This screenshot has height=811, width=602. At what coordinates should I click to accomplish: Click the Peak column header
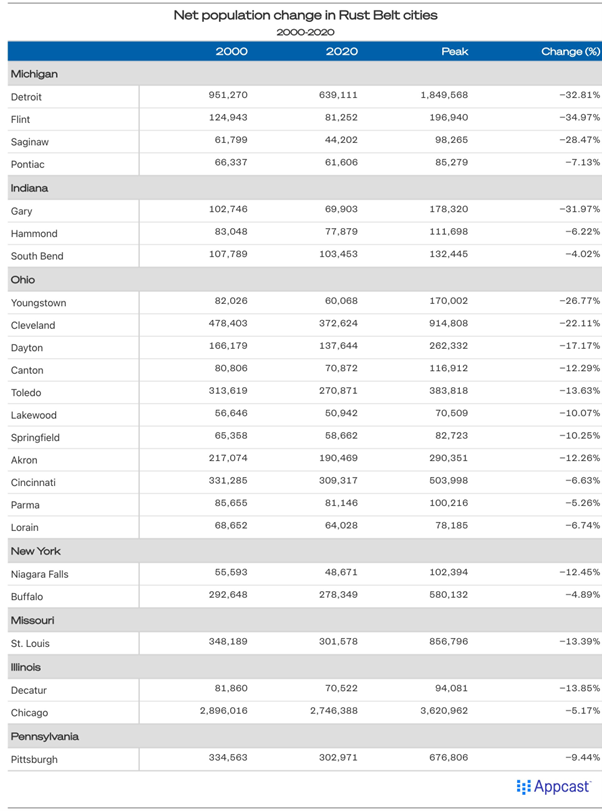455,51
